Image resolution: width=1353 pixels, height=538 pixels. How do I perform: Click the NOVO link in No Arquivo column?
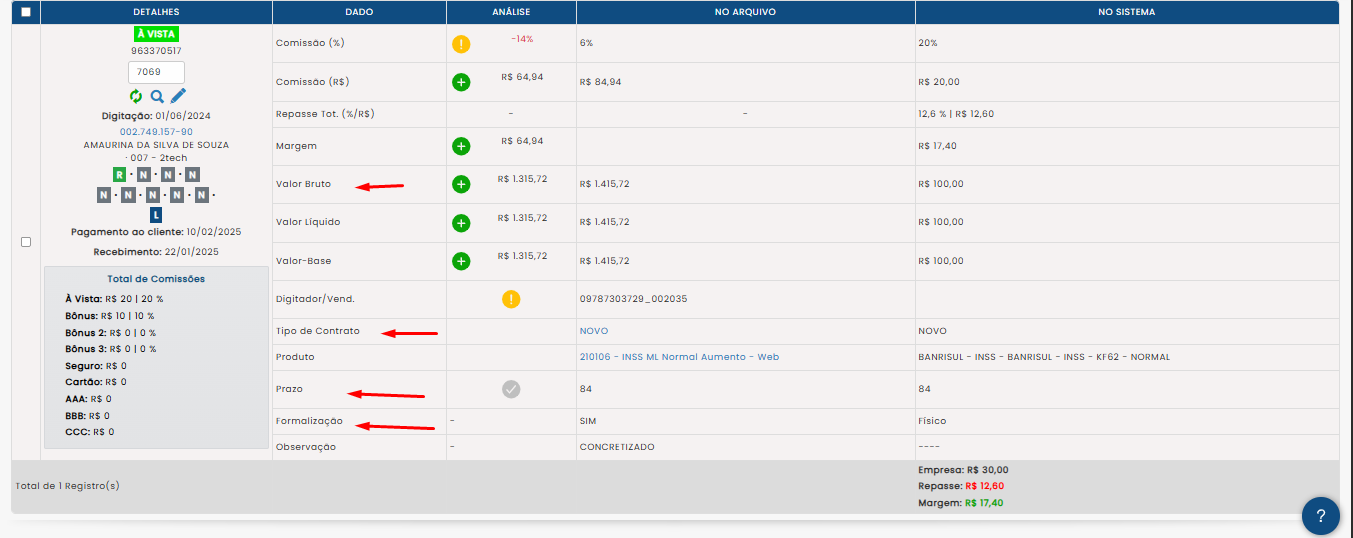(x=593, y=331)
